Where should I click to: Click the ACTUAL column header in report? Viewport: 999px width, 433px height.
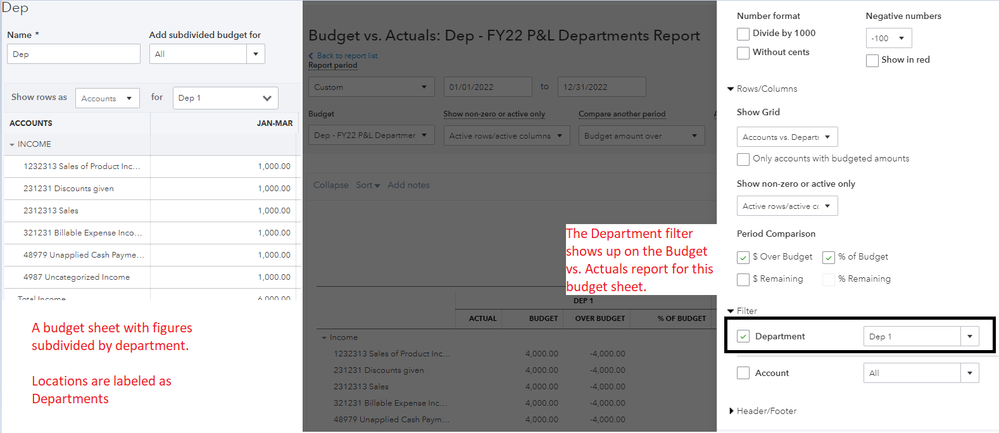click(483, 318)
